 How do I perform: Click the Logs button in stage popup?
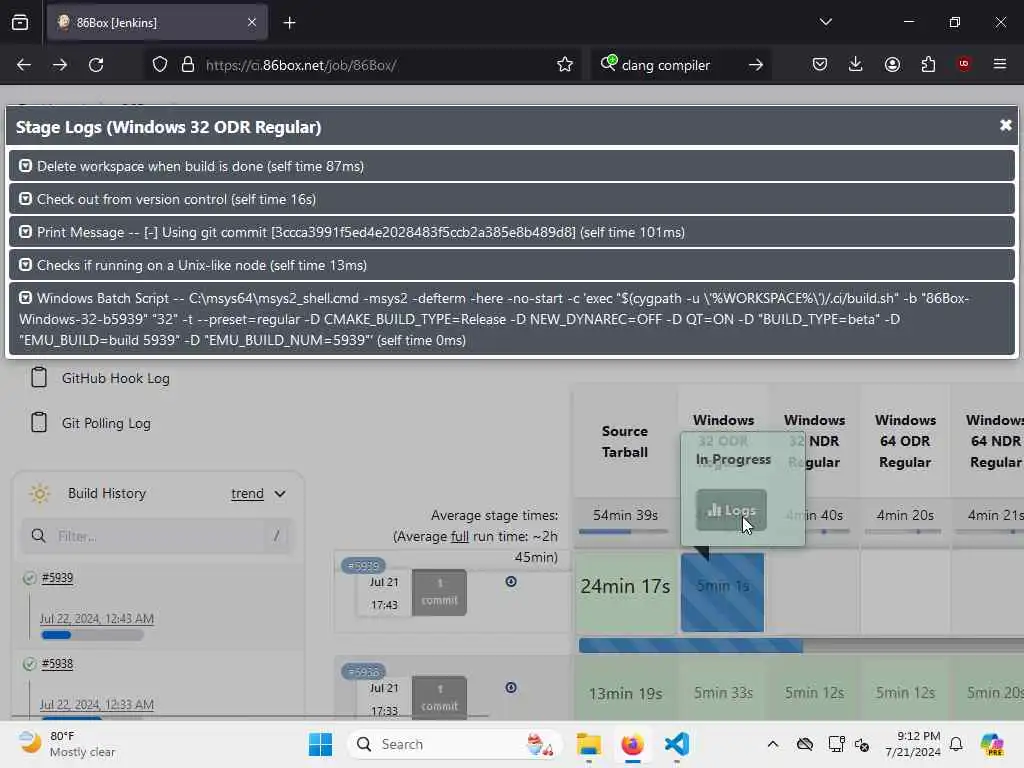[731, 510]
